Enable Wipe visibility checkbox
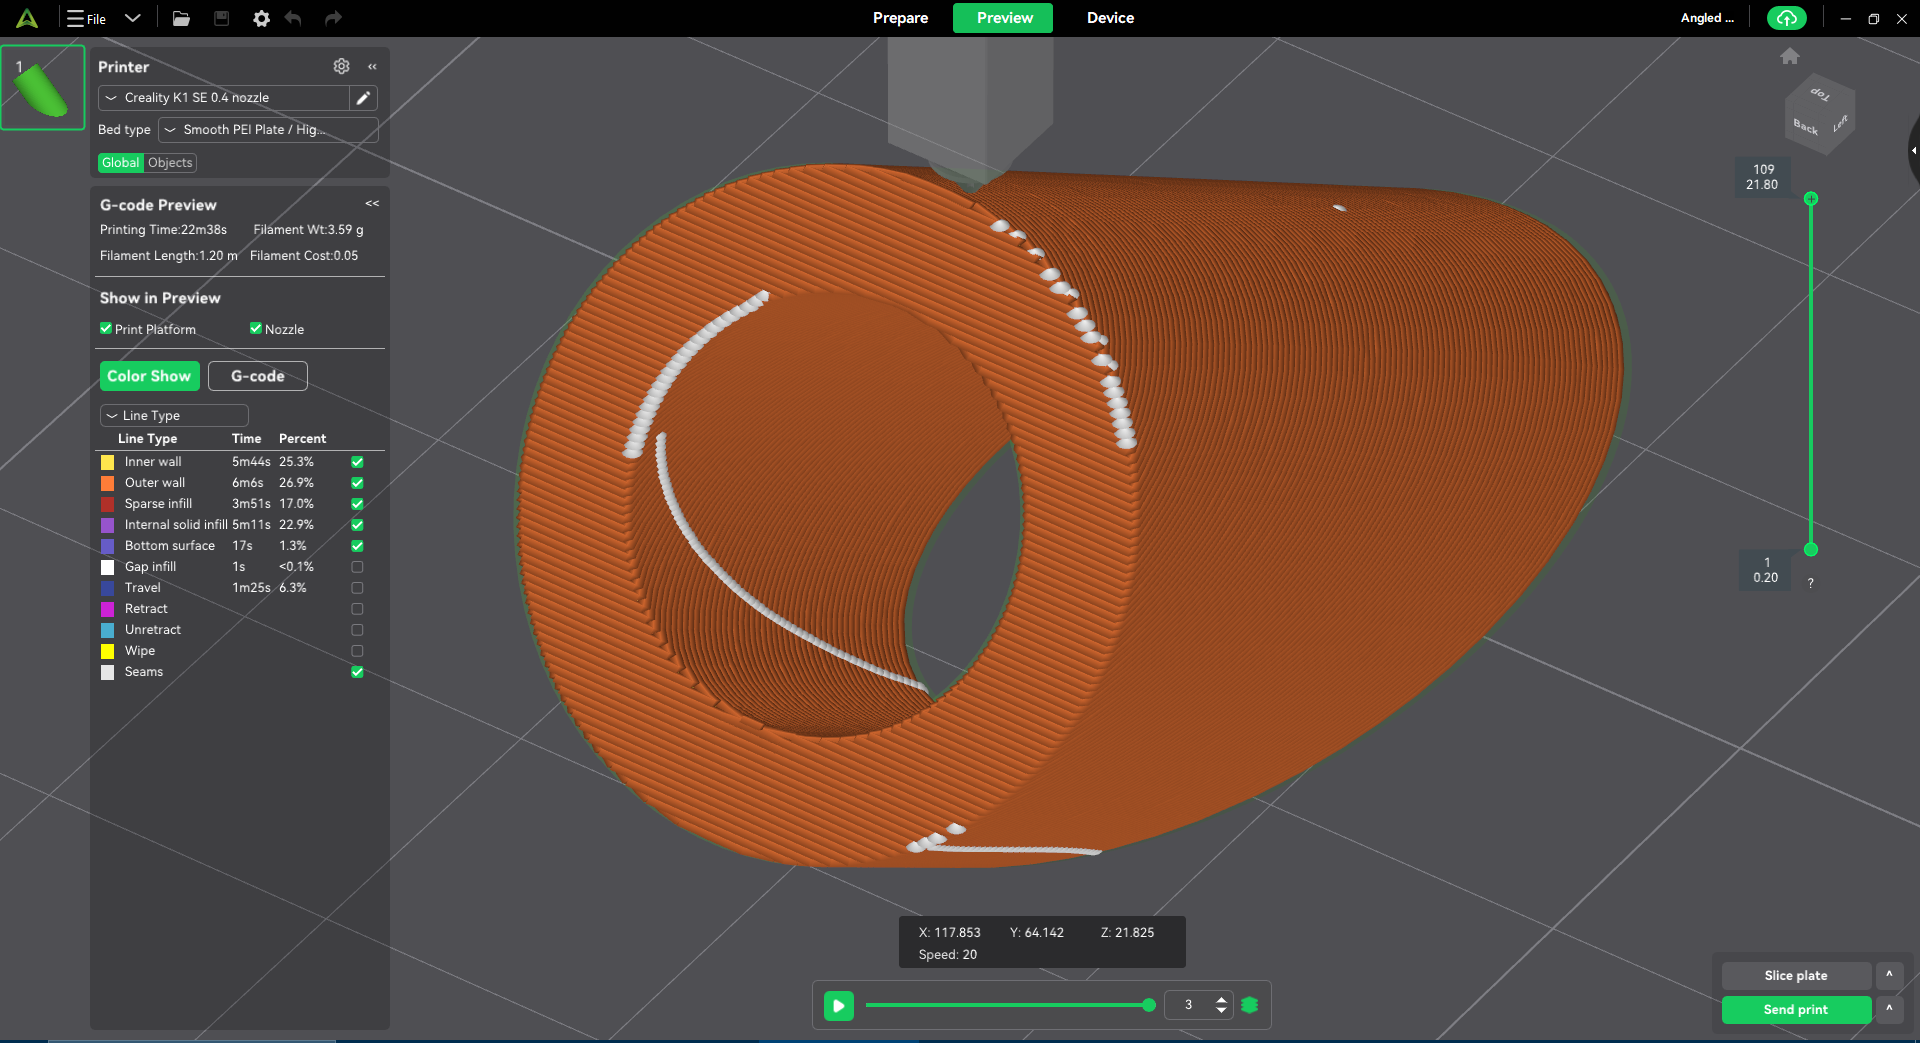Image resolution: width=1920 pixels, height=1043 pixels. click(357, 651)
